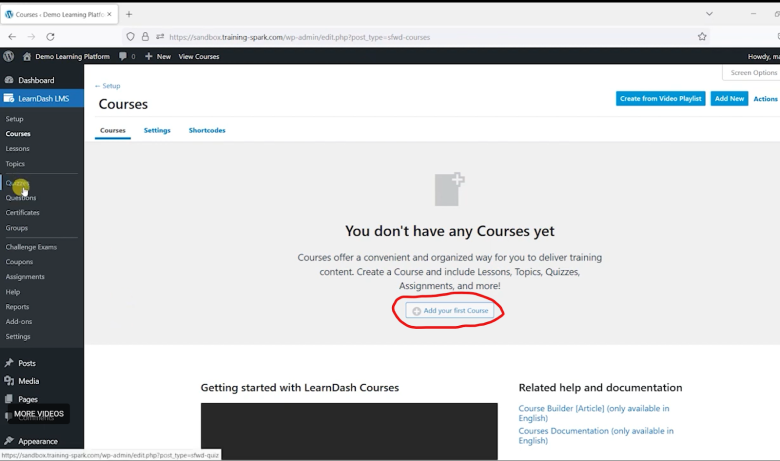Image resolution: width=780 pixels, height=461 pixels.
Task: Switch to the Shortcodes tab
Action: coord(207,131)
